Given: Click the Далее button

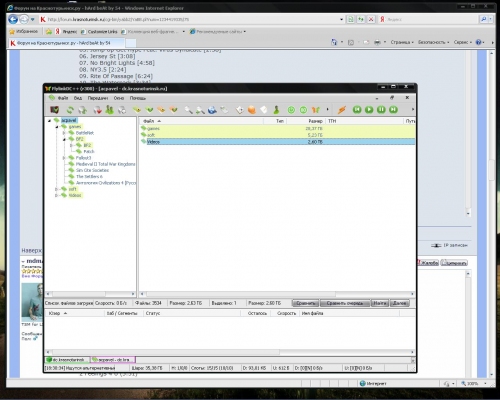Looking at the screenshot, I should coord(399,303).
